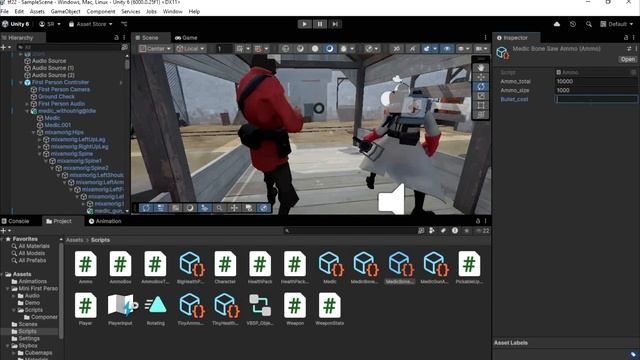Select the Player script asset
This screenshot has height=360, width=640.
click(x=86, y=309)
